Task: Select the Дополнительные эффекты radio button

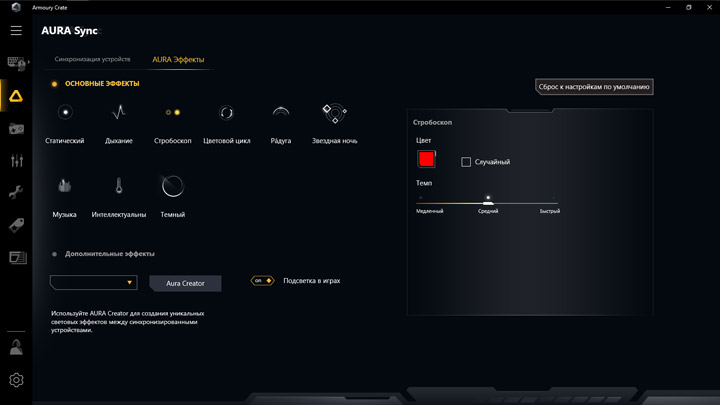Action: 55,254
